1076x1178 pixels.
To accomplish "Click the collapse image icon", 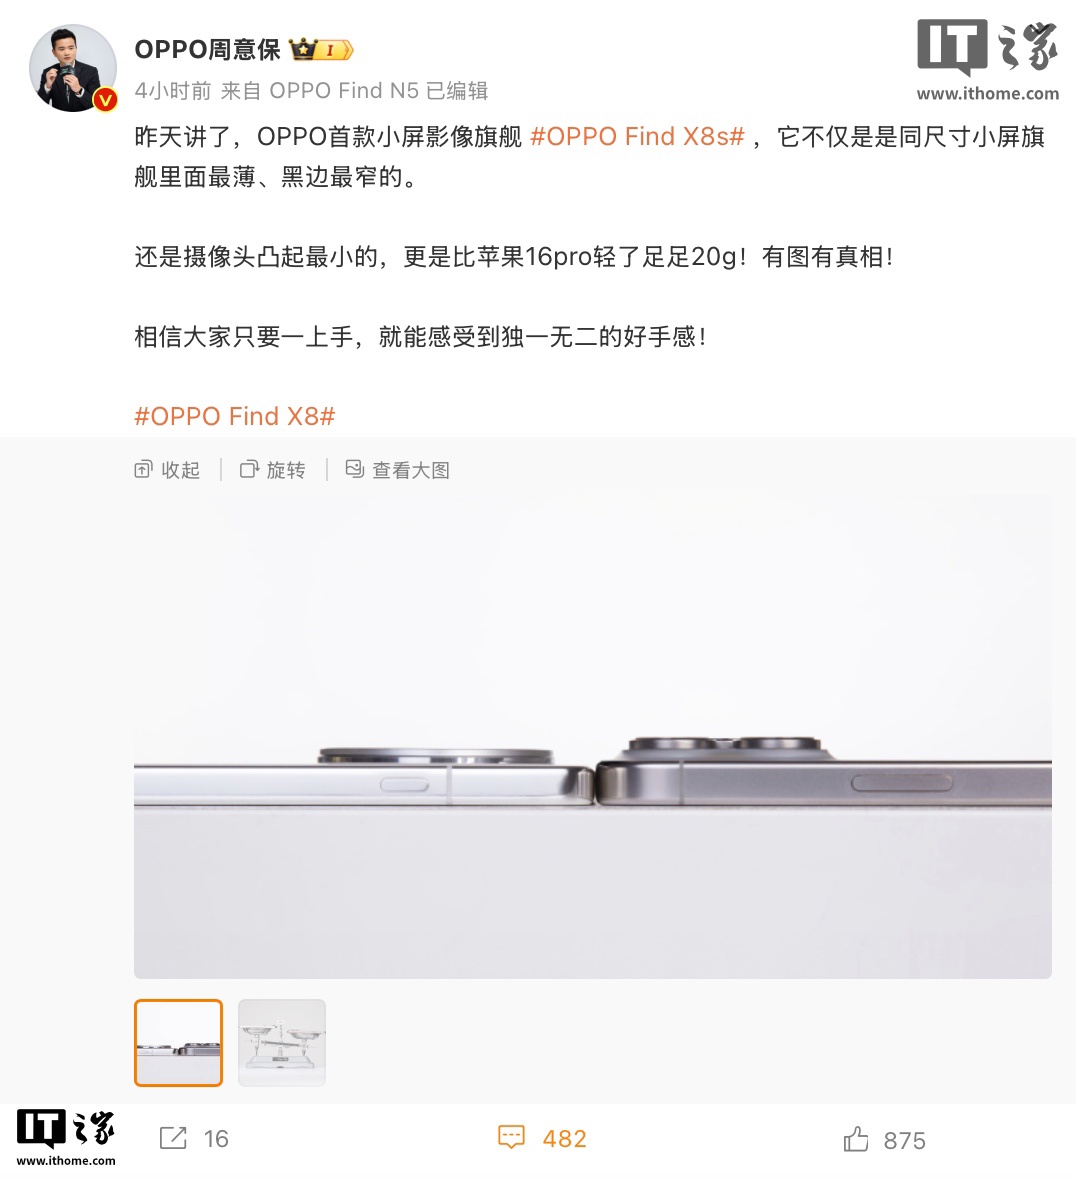I will pos(144,470).
